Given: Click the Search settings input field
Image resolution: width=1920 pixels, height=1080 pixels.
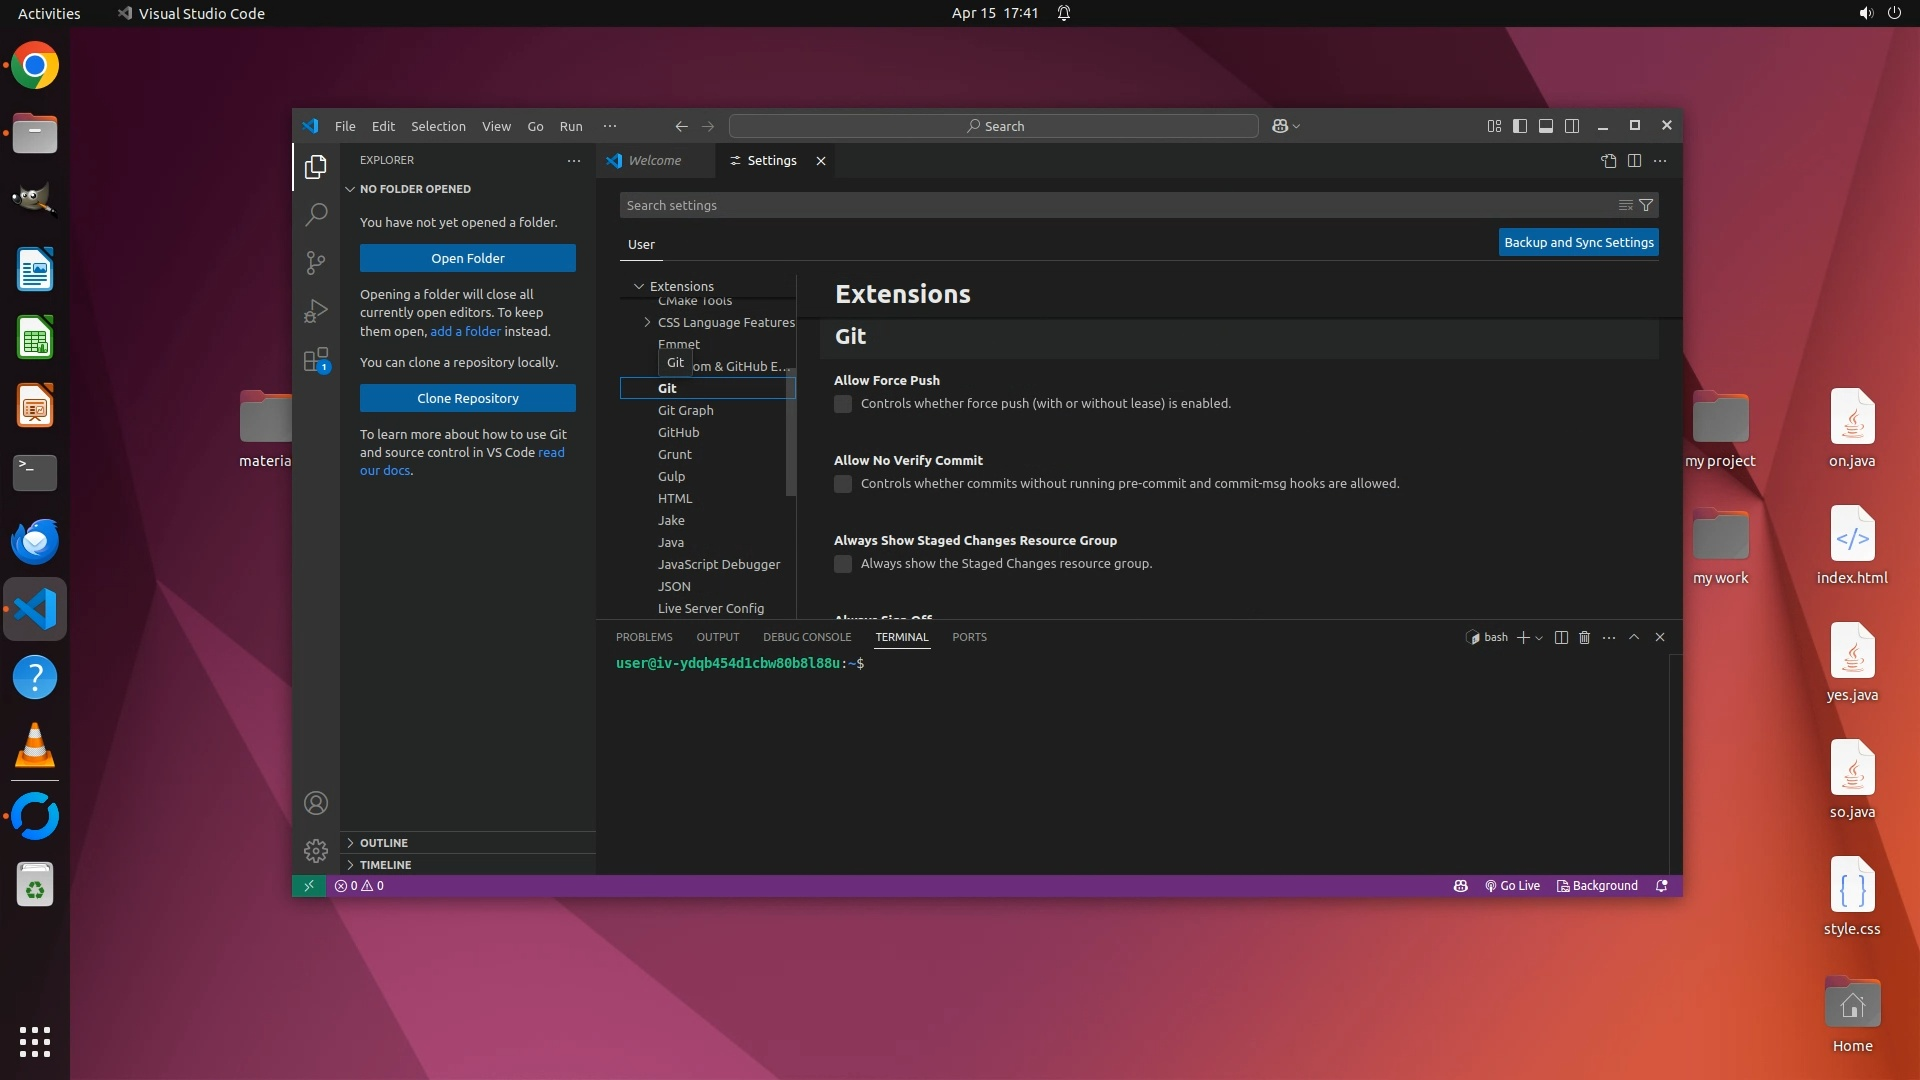Looking at the screenshot, I should pyautogui.click(x=1110, y=205).
